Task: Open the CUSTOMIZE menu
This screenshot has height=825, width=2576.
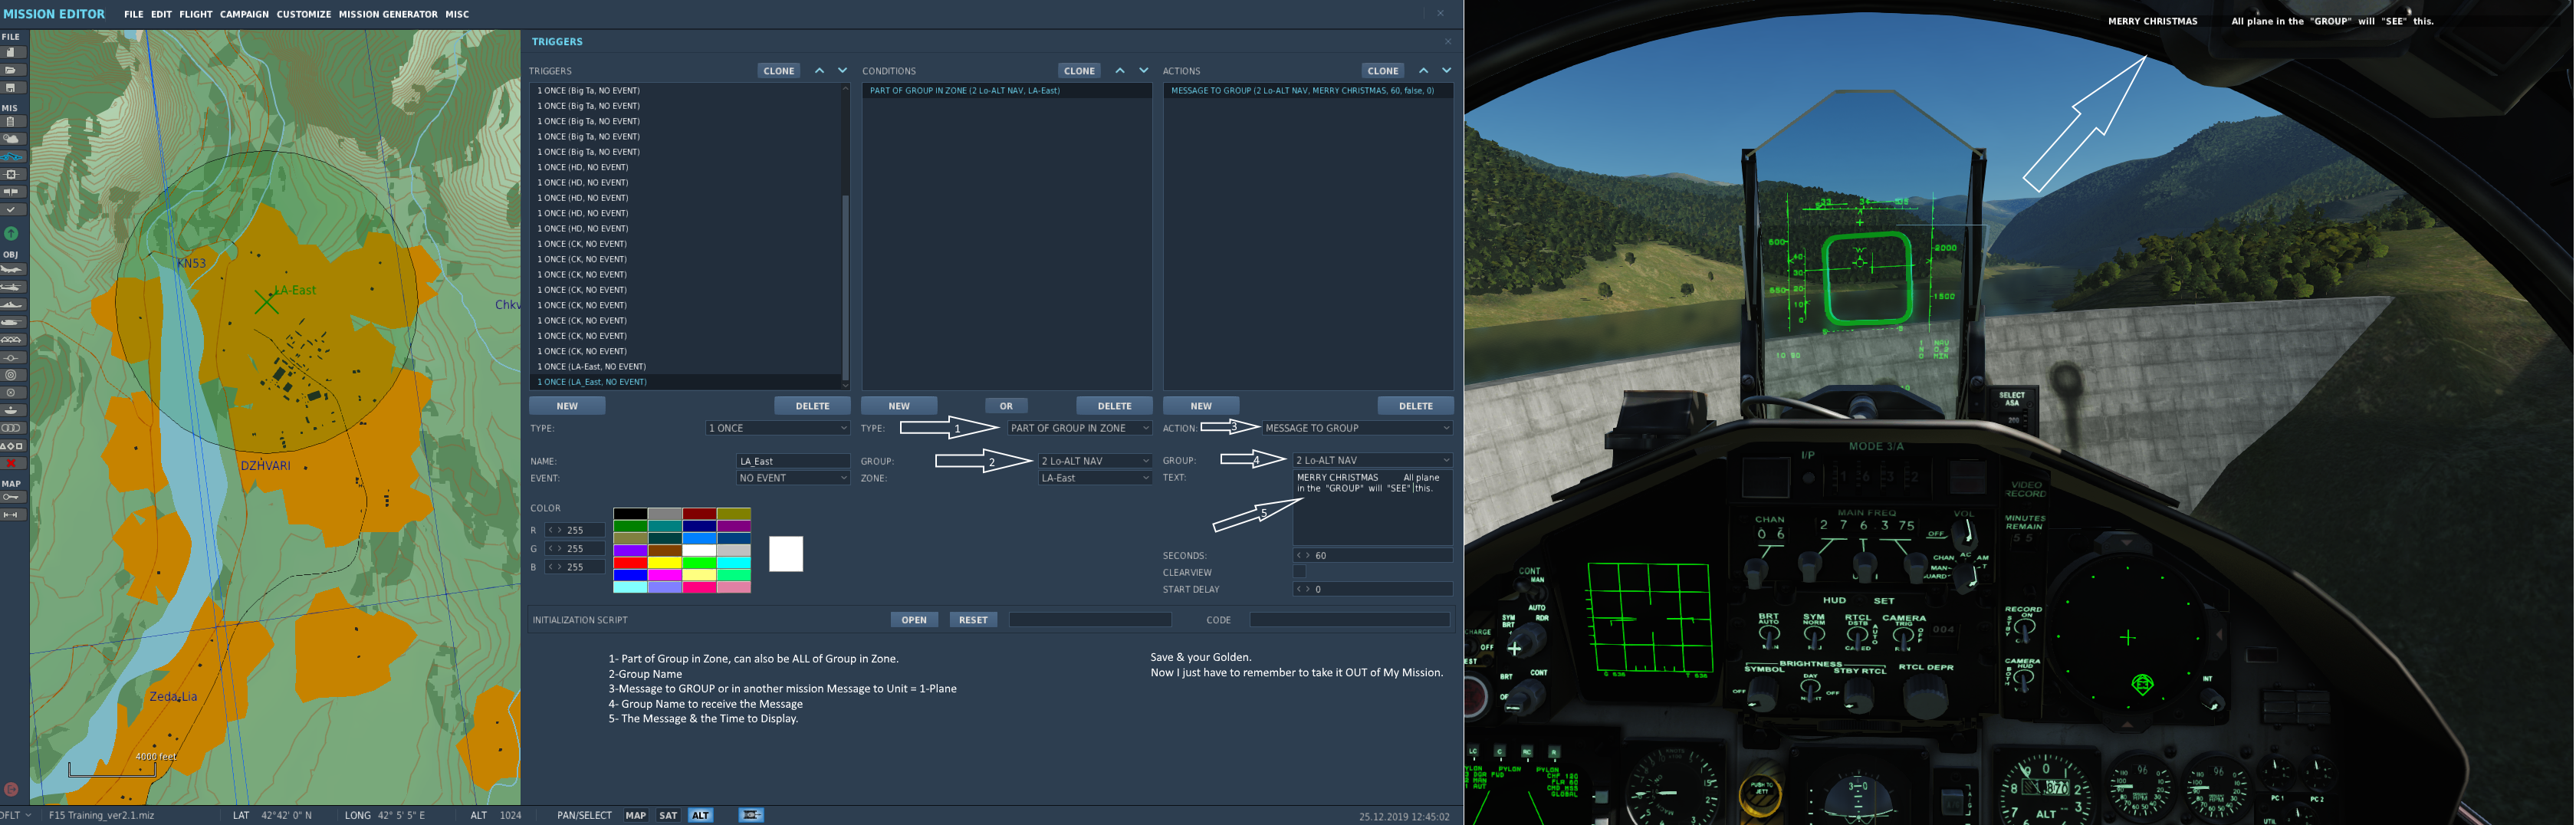Action: tap(303, 14)
